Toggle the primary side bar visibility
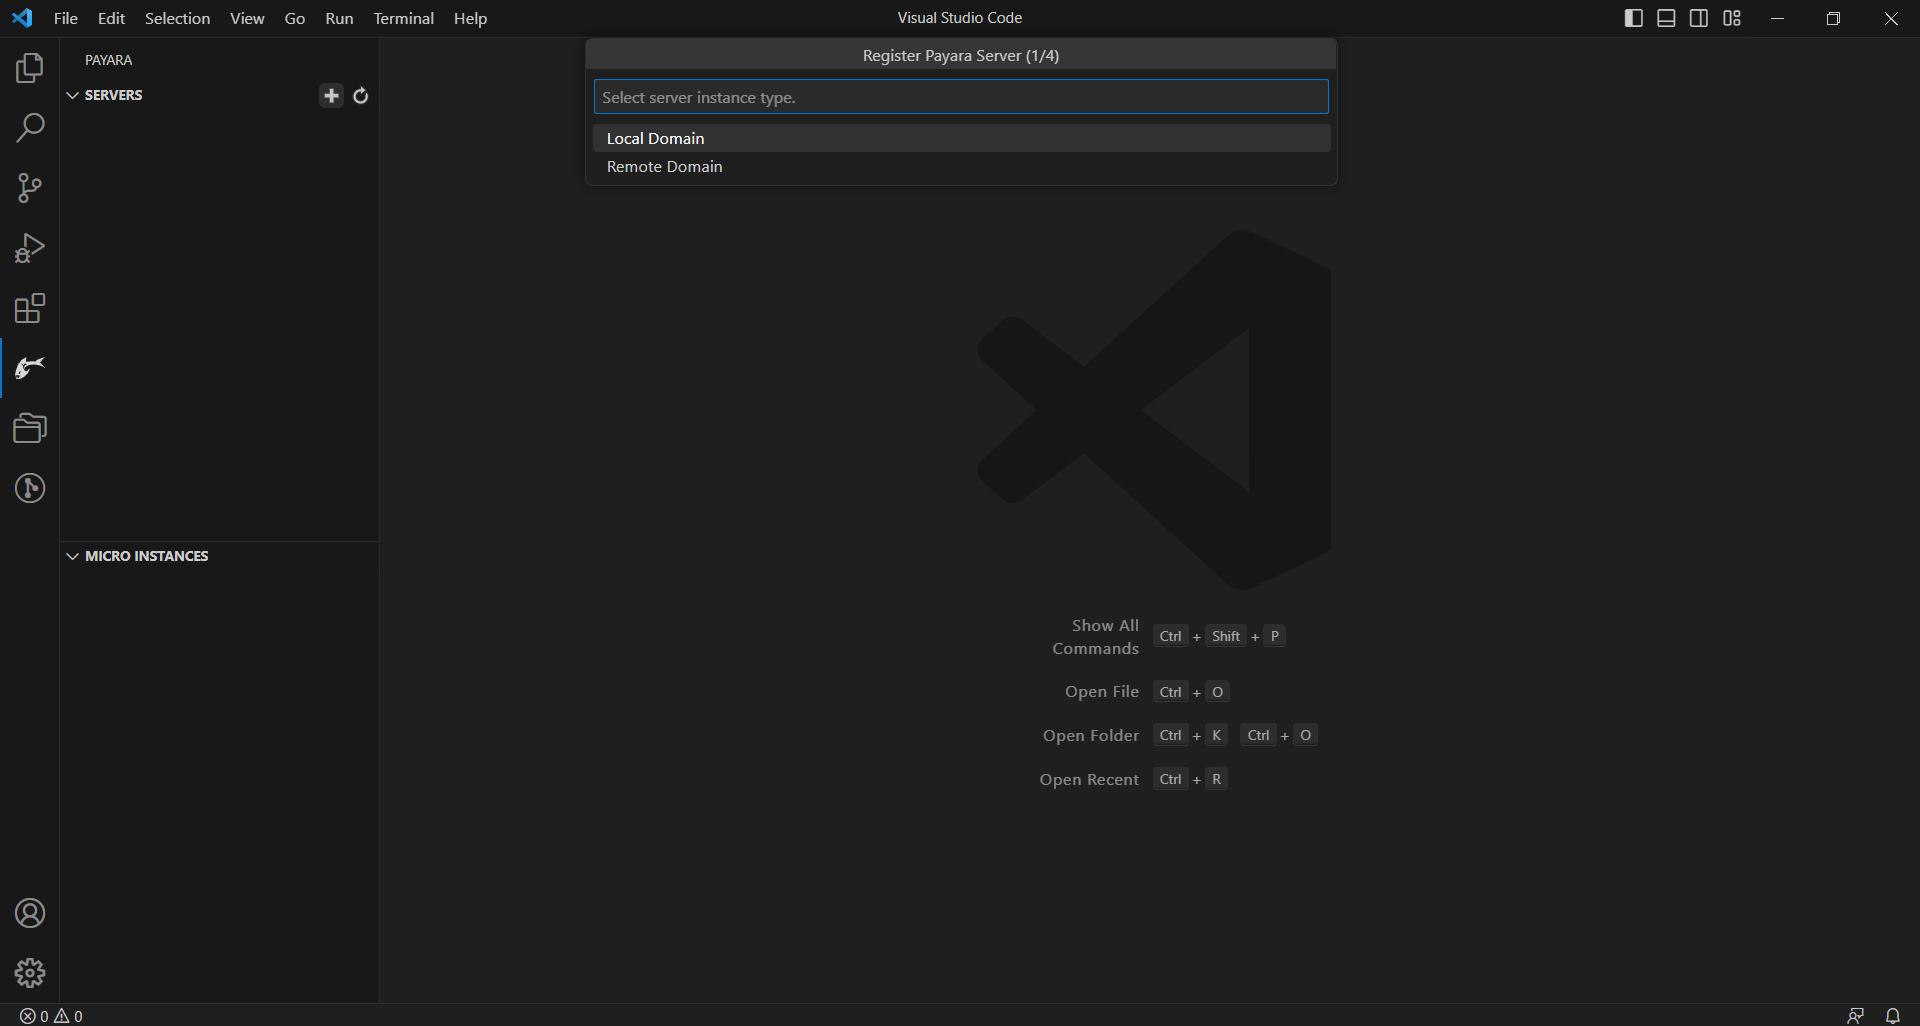The image size is (1920, 1026). (1633, 18)
